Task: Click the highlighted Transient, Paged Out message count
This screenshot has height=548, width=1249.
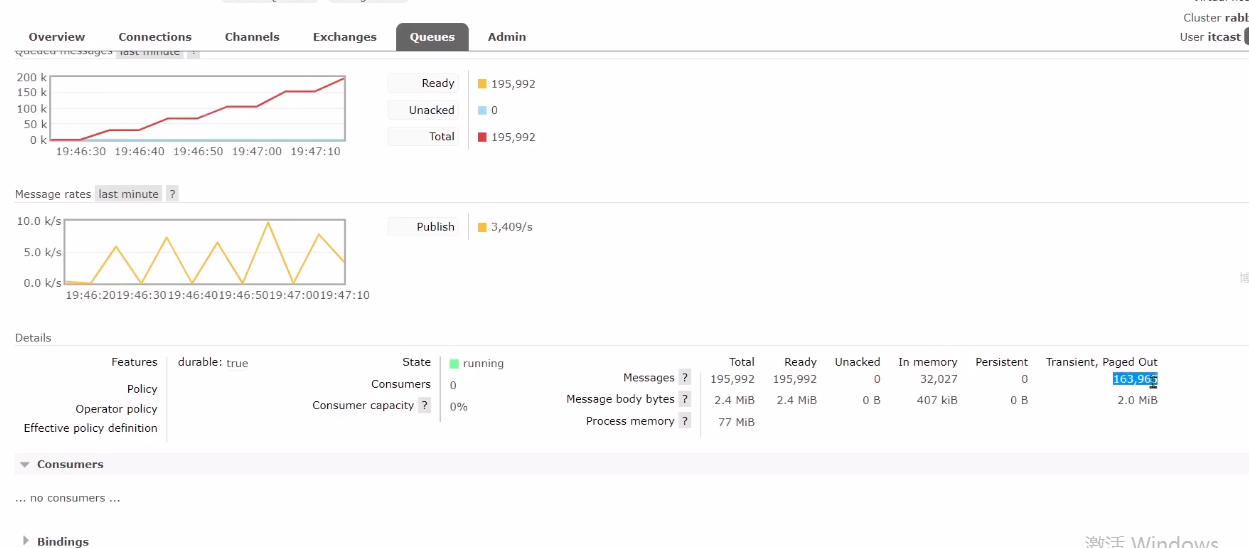Action: tap(1135, 379)
